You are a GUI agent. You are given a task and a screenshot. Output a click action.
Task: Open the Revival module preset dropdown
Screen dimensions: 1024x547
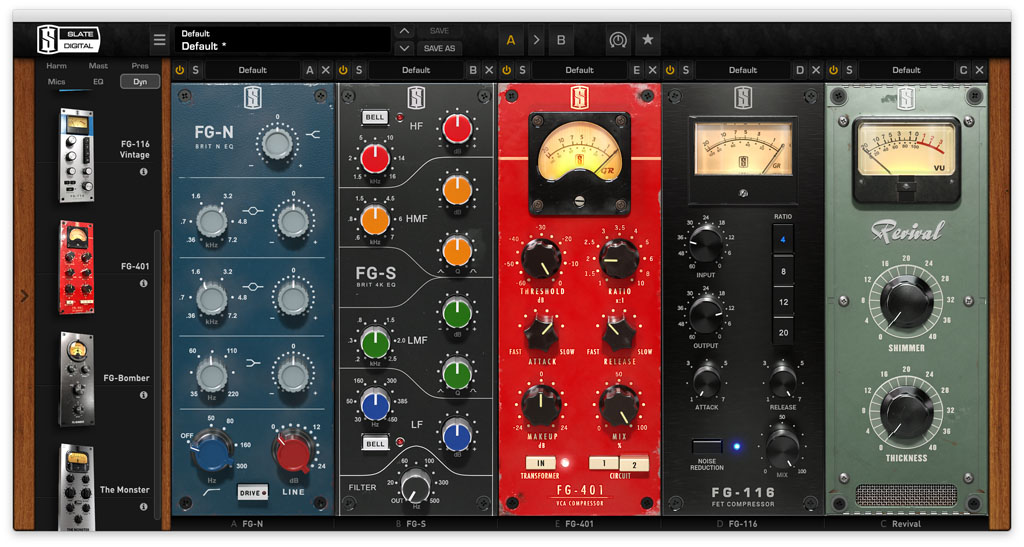906,70
